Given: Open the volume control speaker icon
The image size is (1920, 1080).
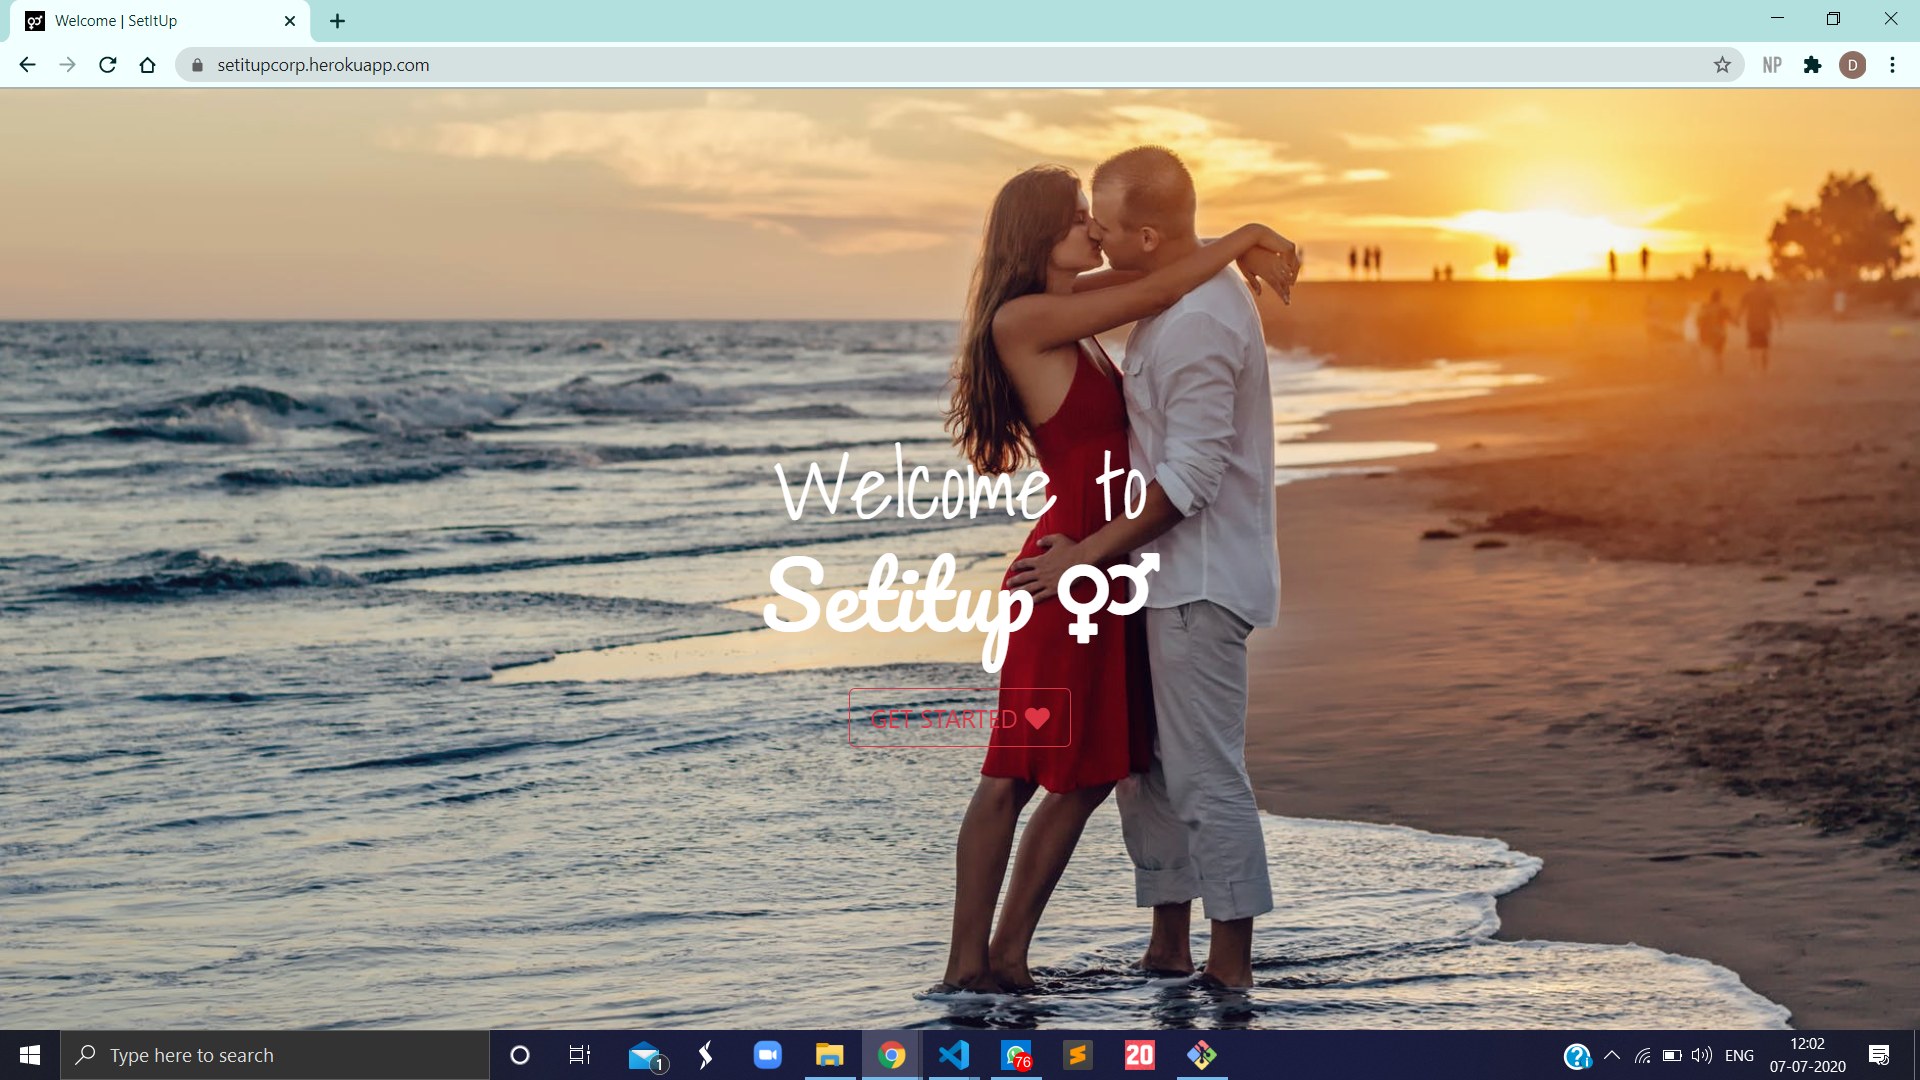Looking at the screenshot, I should pyautogui.click(x=1701, y=1055).
